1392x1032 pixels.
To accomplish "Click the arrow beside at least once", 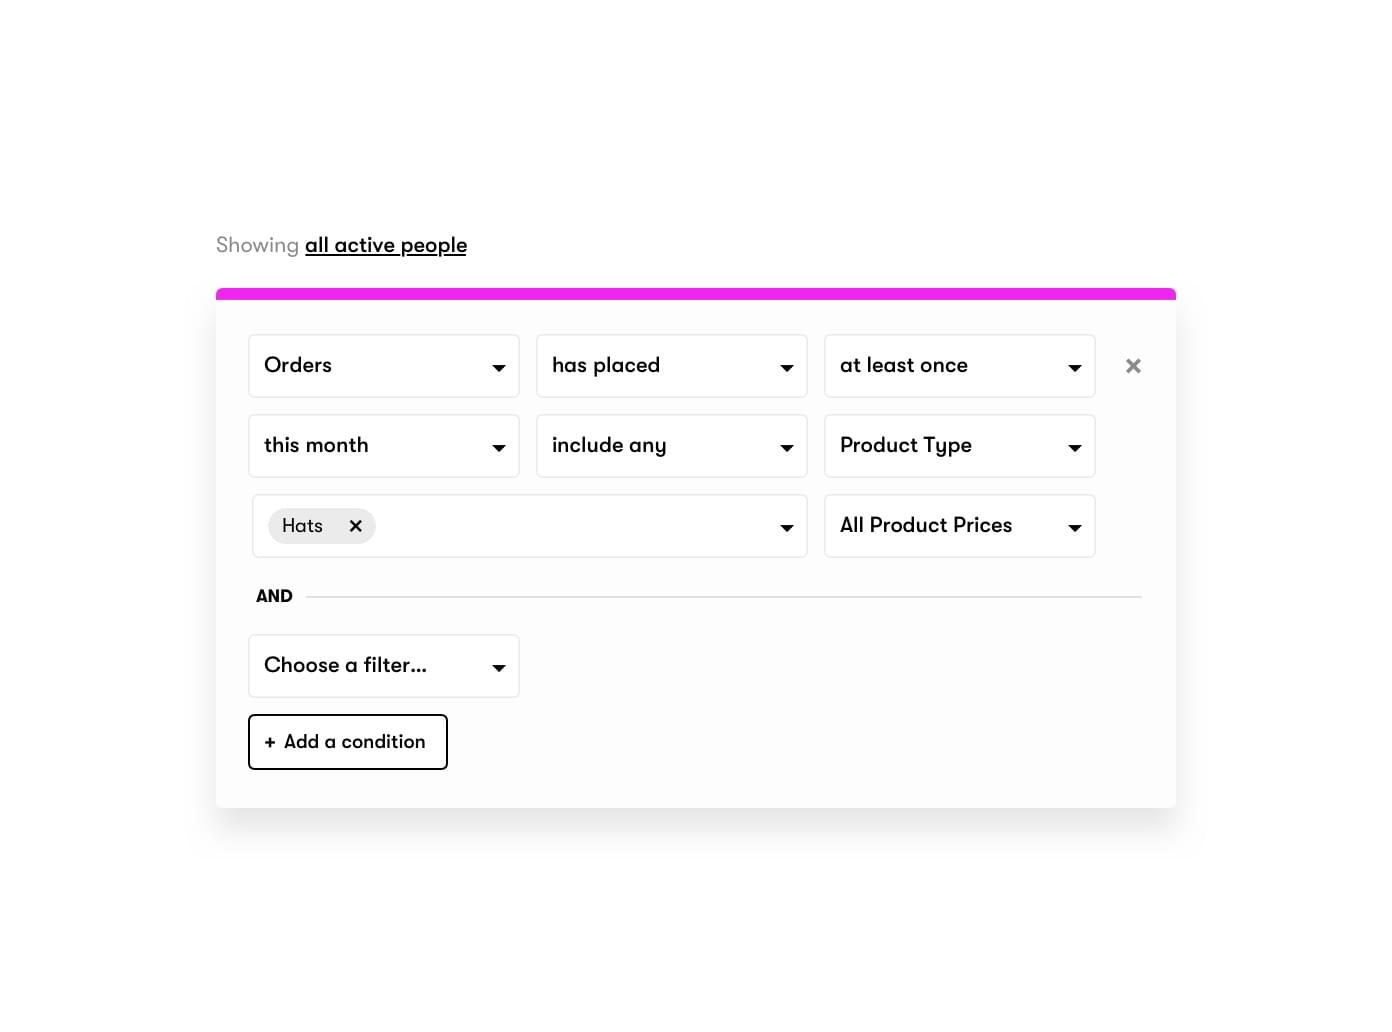I will click(x=1075, y=368).
